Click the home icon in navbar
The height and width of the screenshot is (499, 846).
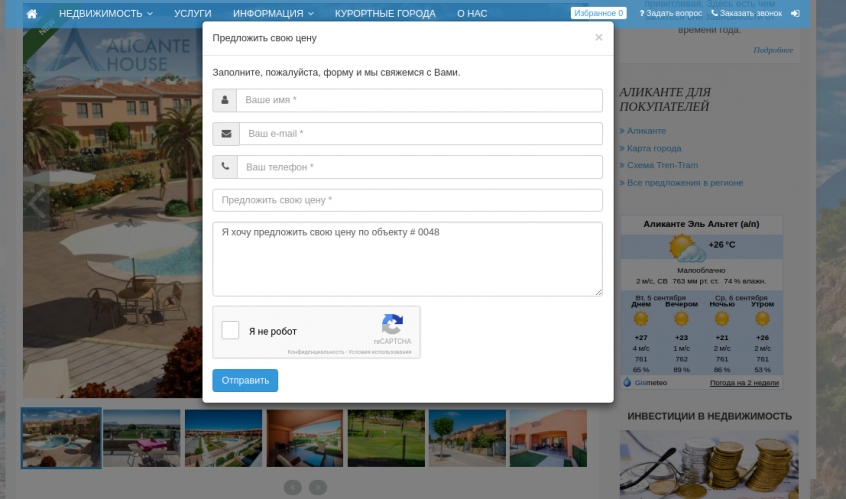32,14
